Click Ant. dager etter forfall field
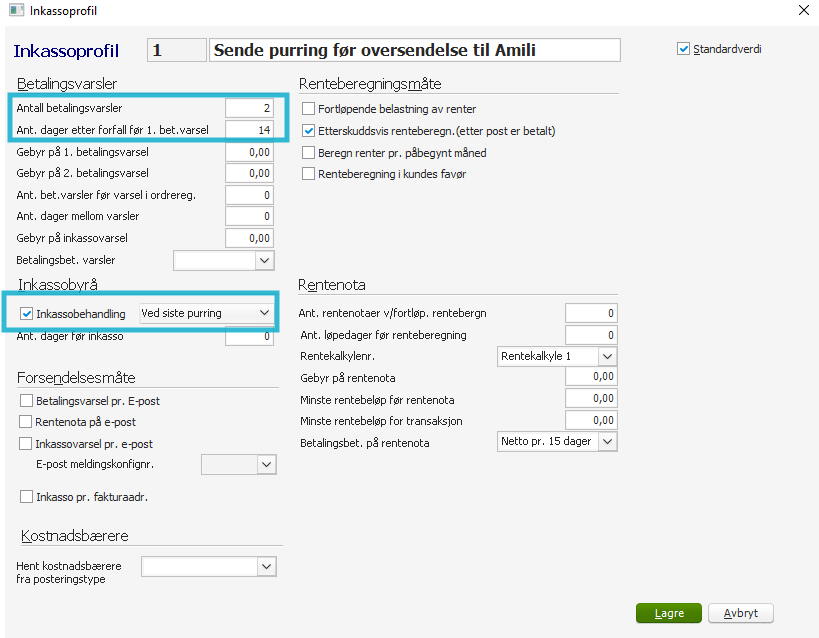The height and width of the screenshot is (638, 819). [x=250, y=130]
